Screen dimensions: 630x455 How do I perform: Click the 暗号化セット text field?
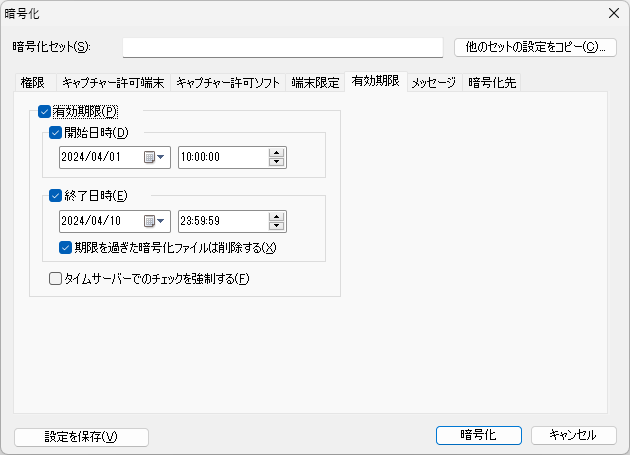coord(282,47)
